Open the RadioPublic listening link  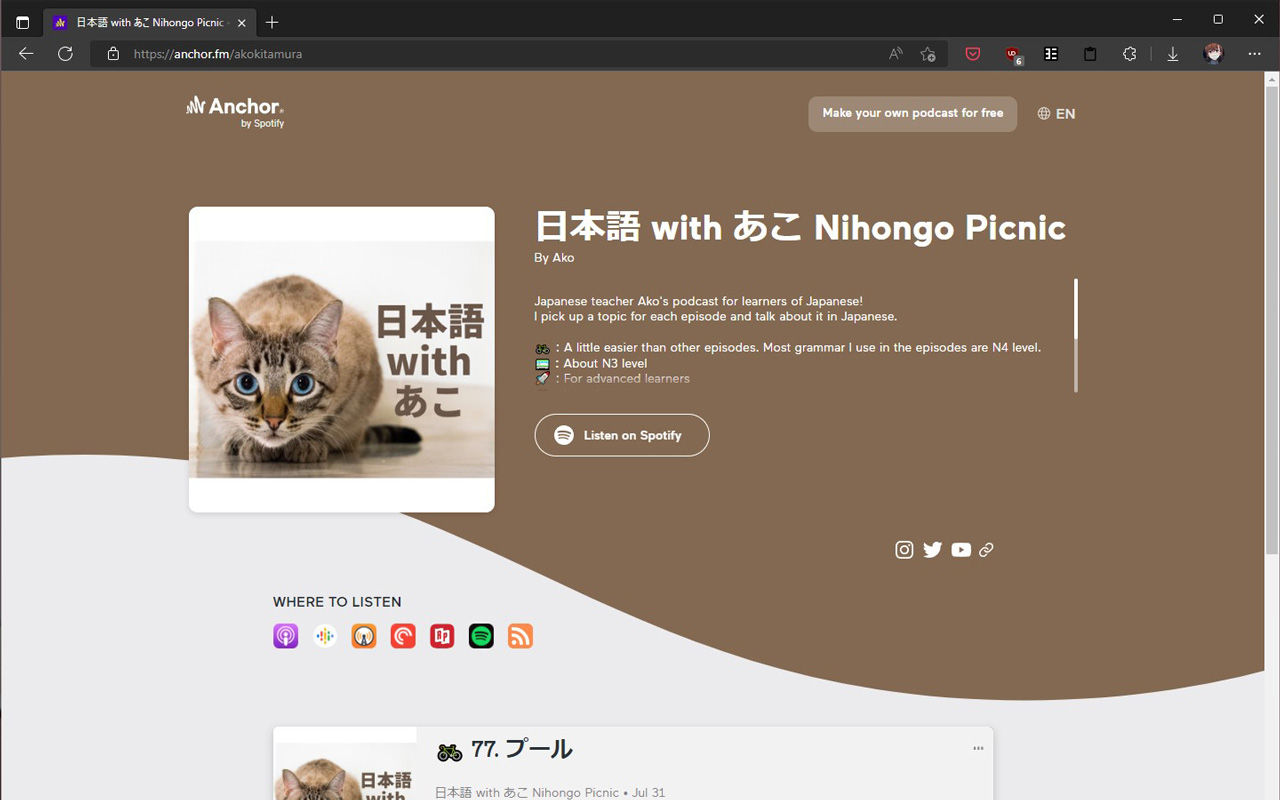coord(442,636)
